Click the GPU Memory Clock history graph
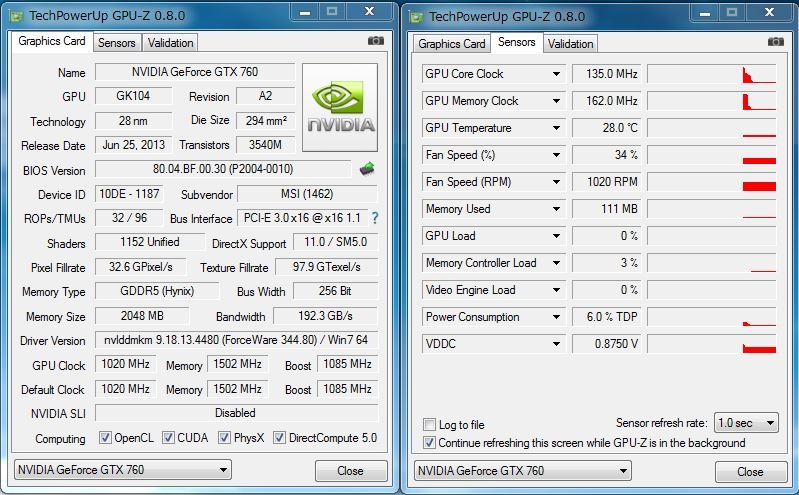The height and width of the screenshot is (495, 799). tap(712, 101)
